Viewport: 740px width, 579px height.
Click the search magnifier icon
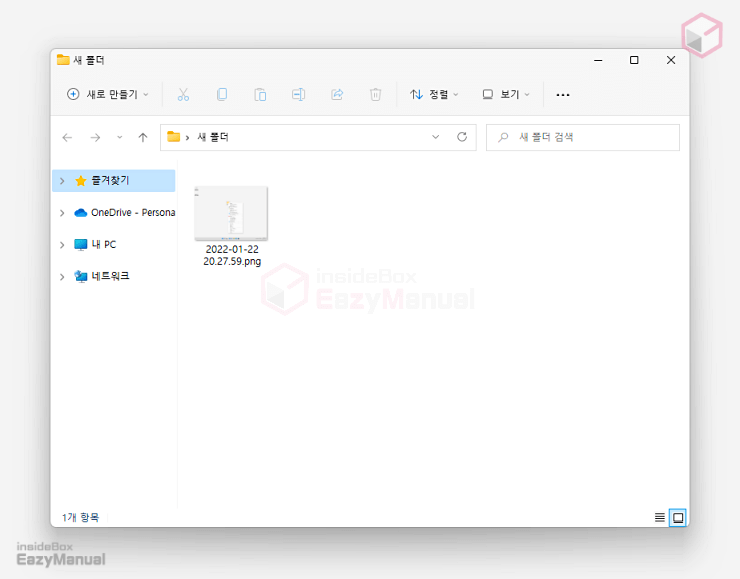(x=503, y=137)
